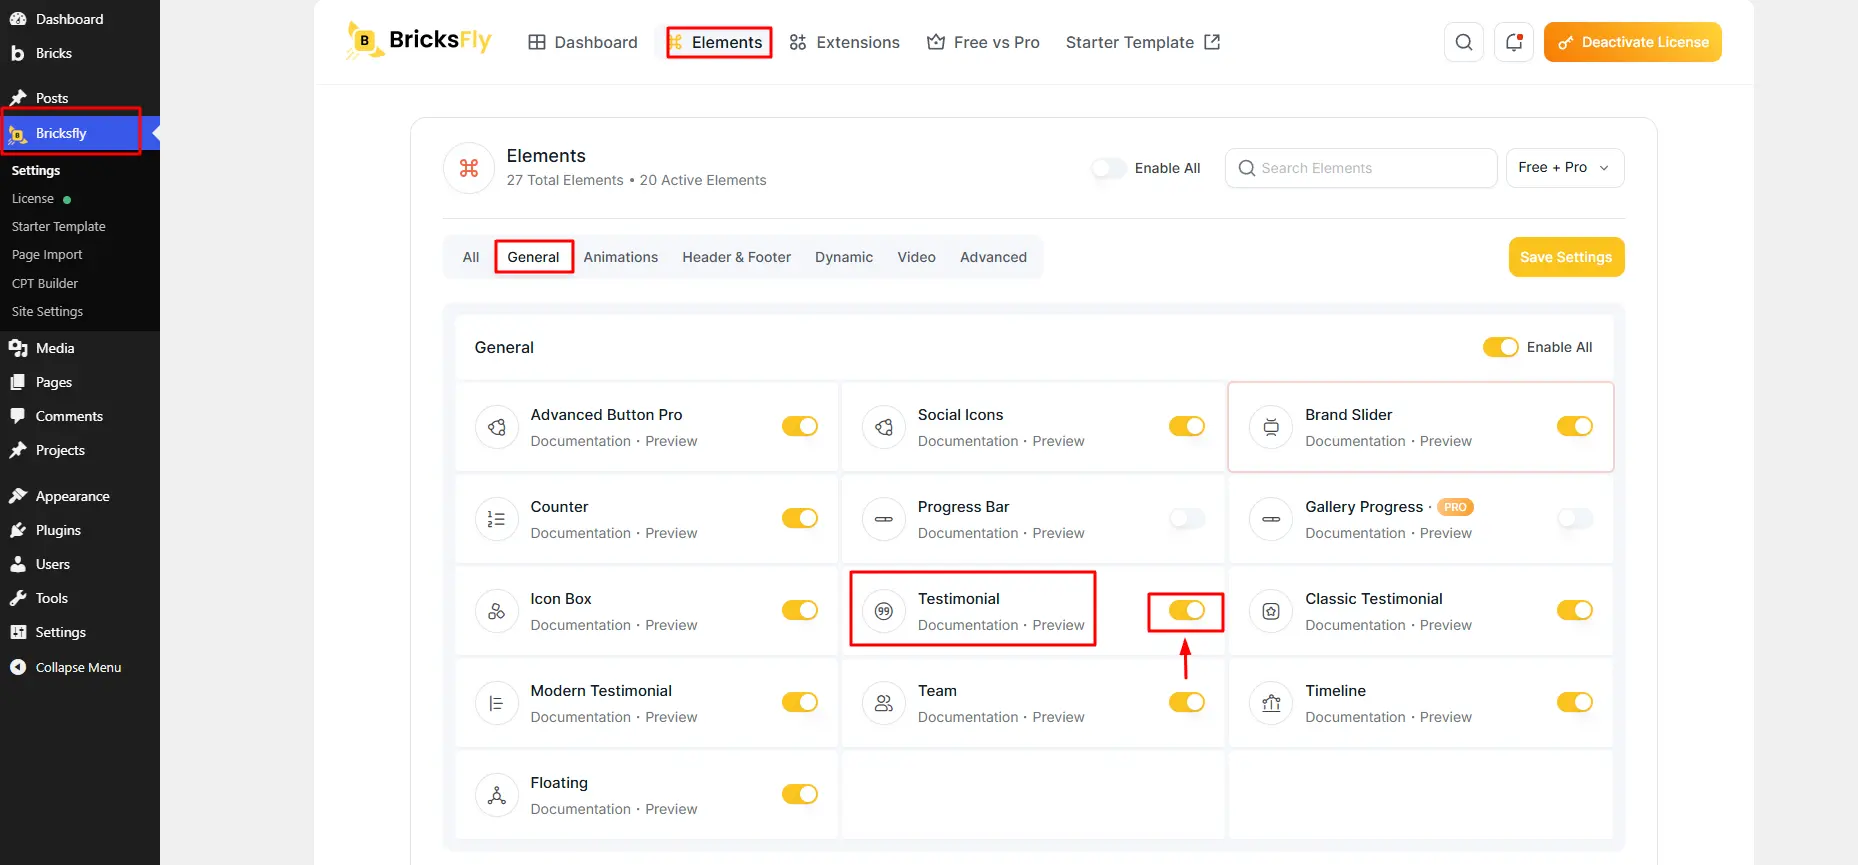Screen dimensions: 1858x865
Task: Click the search magnifier icon in header
Action: click(x=1463, y=42)
